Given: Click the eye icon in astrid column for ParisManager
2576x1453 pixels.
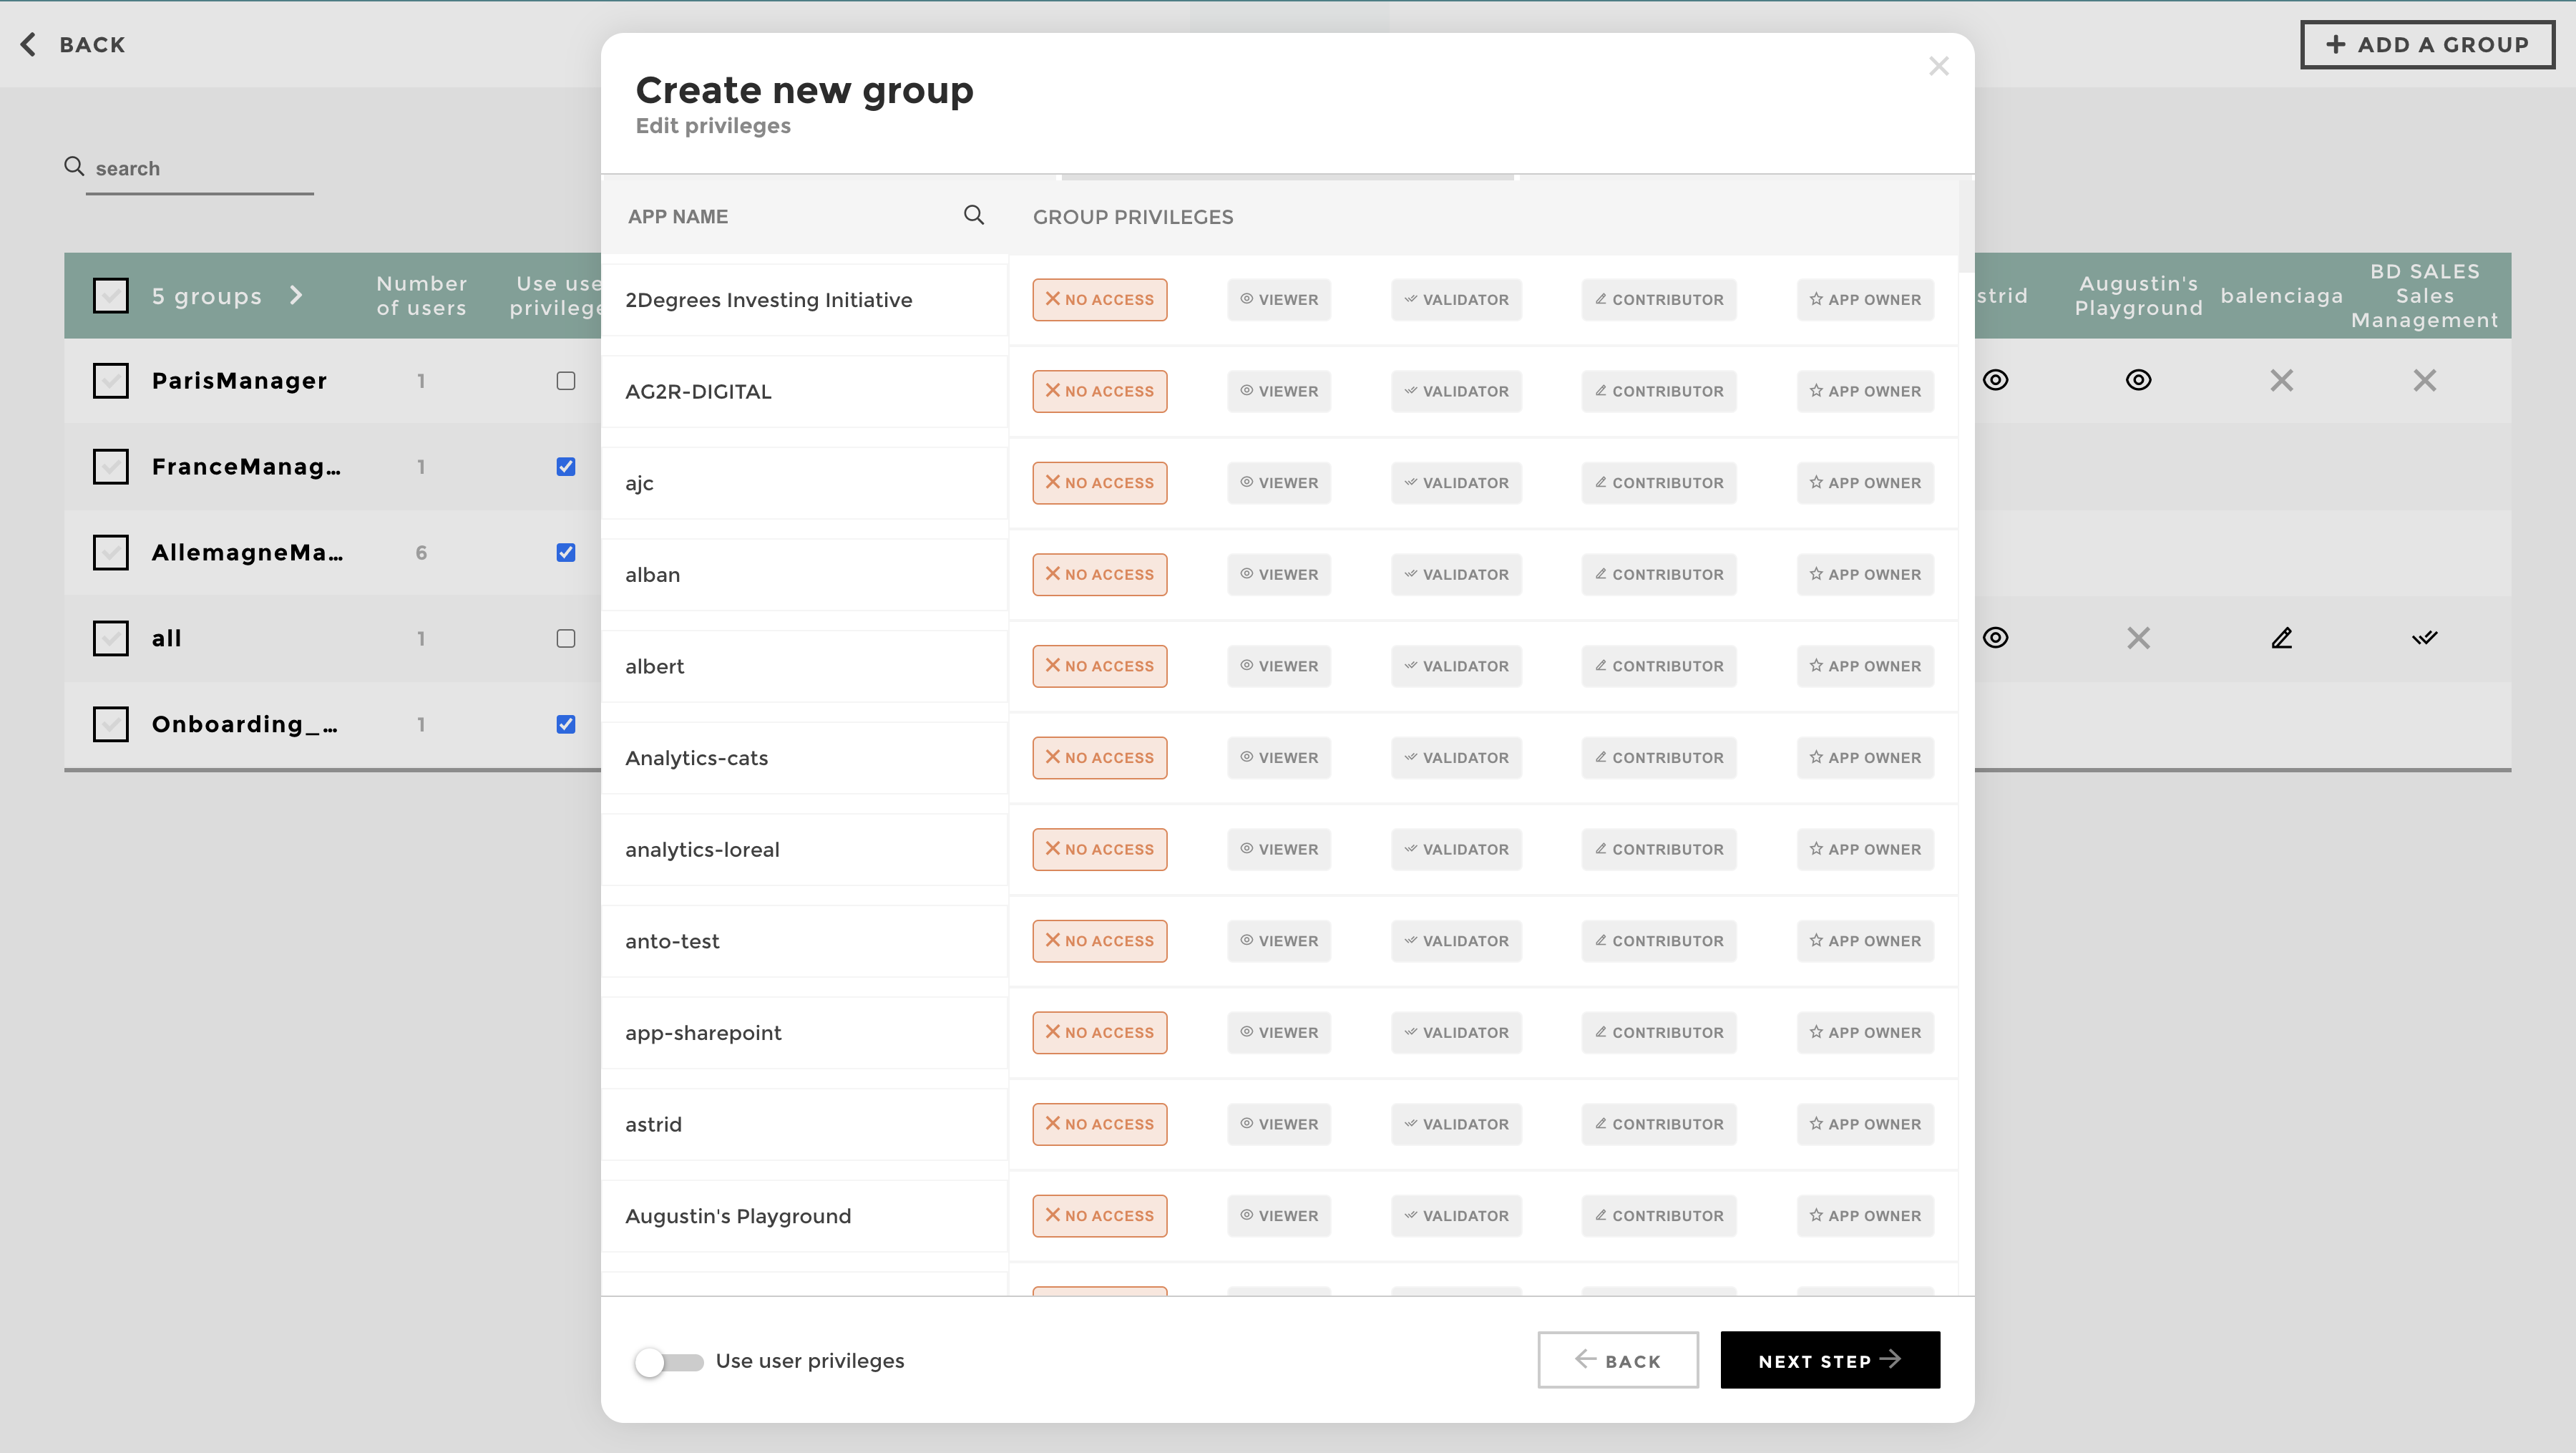Looking at the screenshot, I should click(1996, 380).
